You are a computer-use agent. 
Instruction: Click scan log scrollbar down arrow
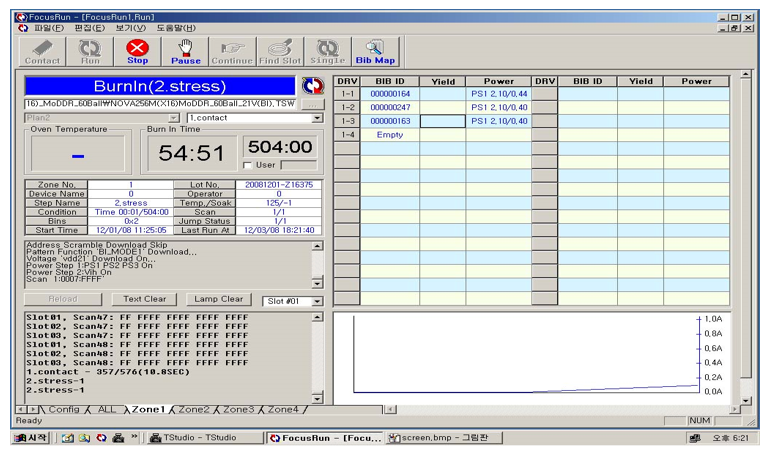[x=318, y=399]
